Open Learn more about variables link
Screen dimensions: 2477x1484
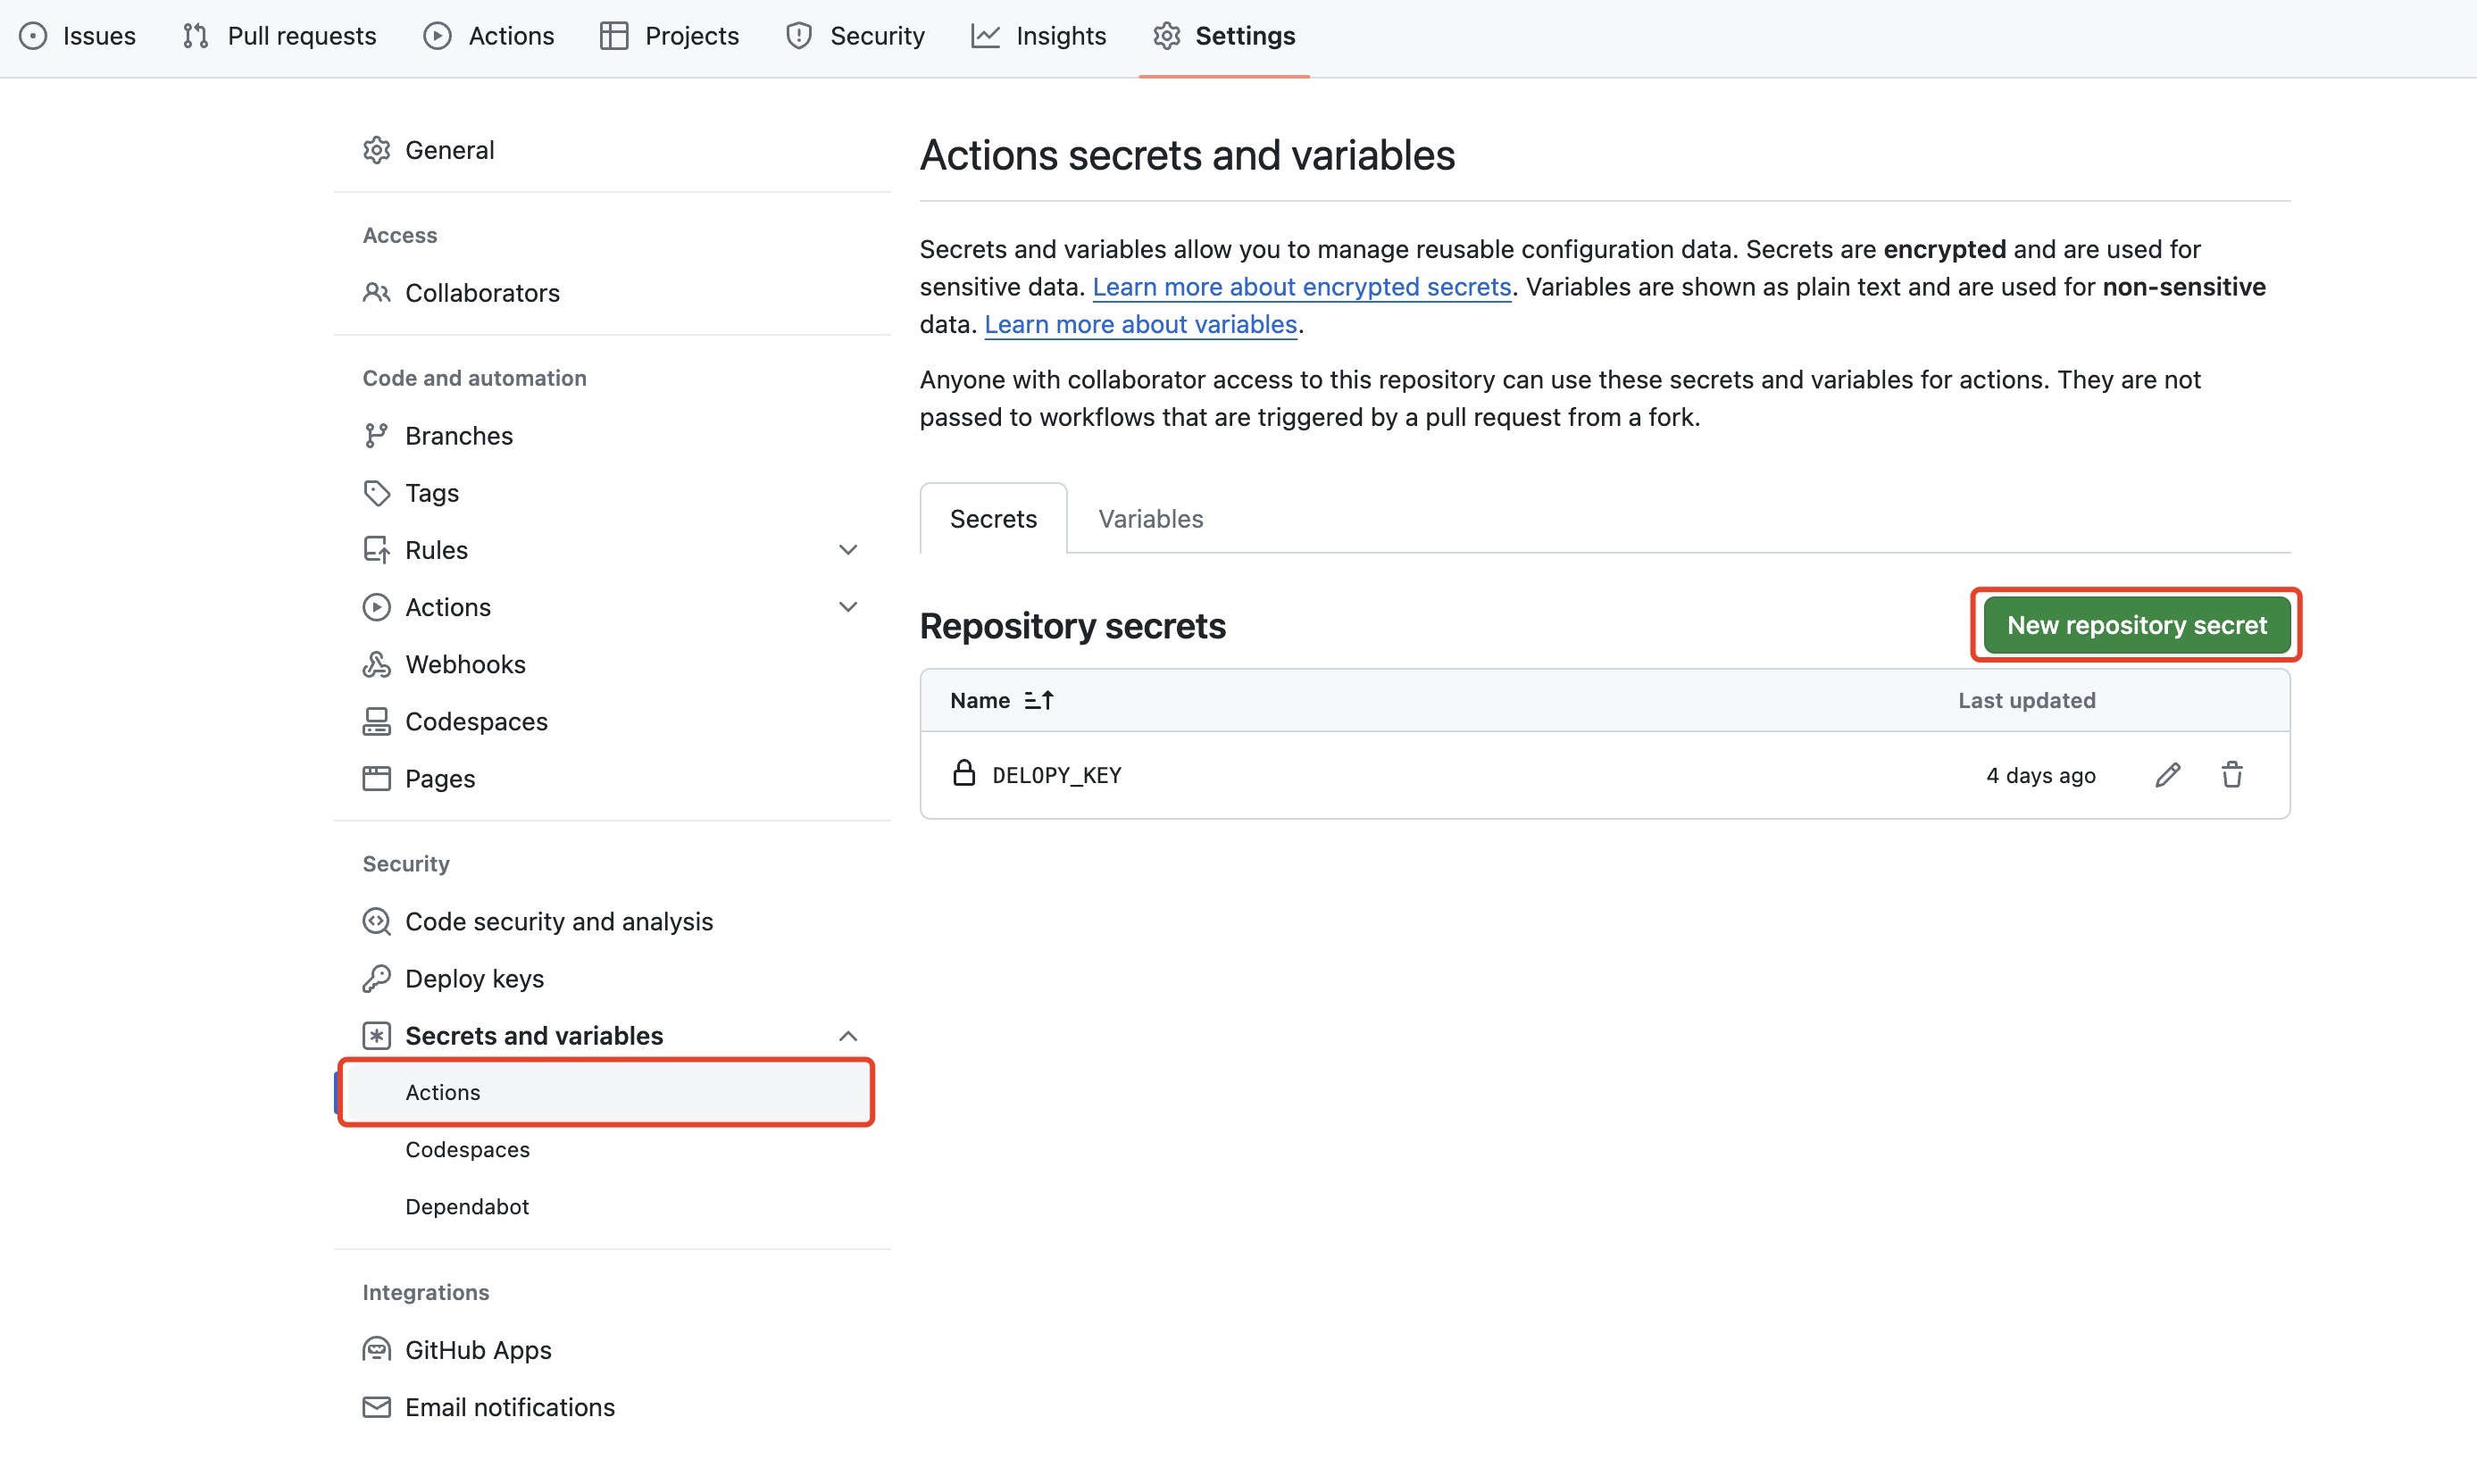click(1140, 324)
